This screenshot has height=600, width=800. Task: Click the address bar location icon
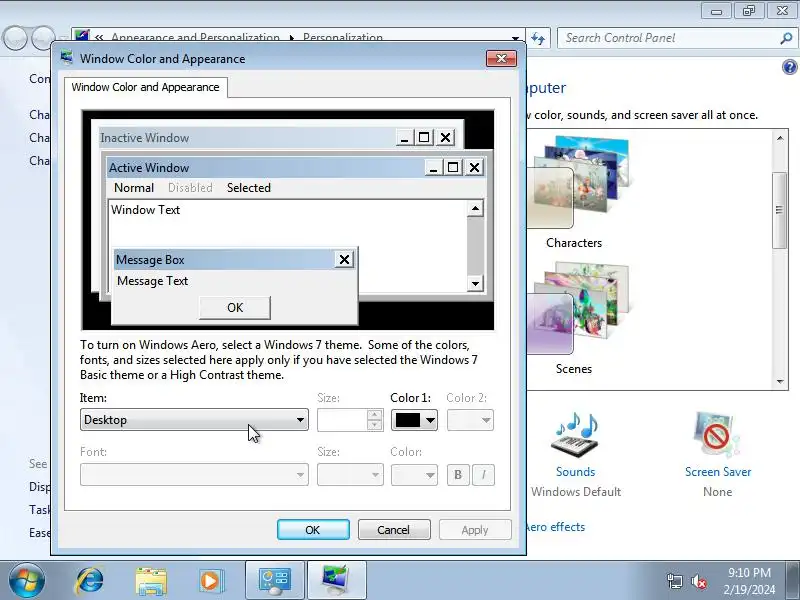pos(81,36)
